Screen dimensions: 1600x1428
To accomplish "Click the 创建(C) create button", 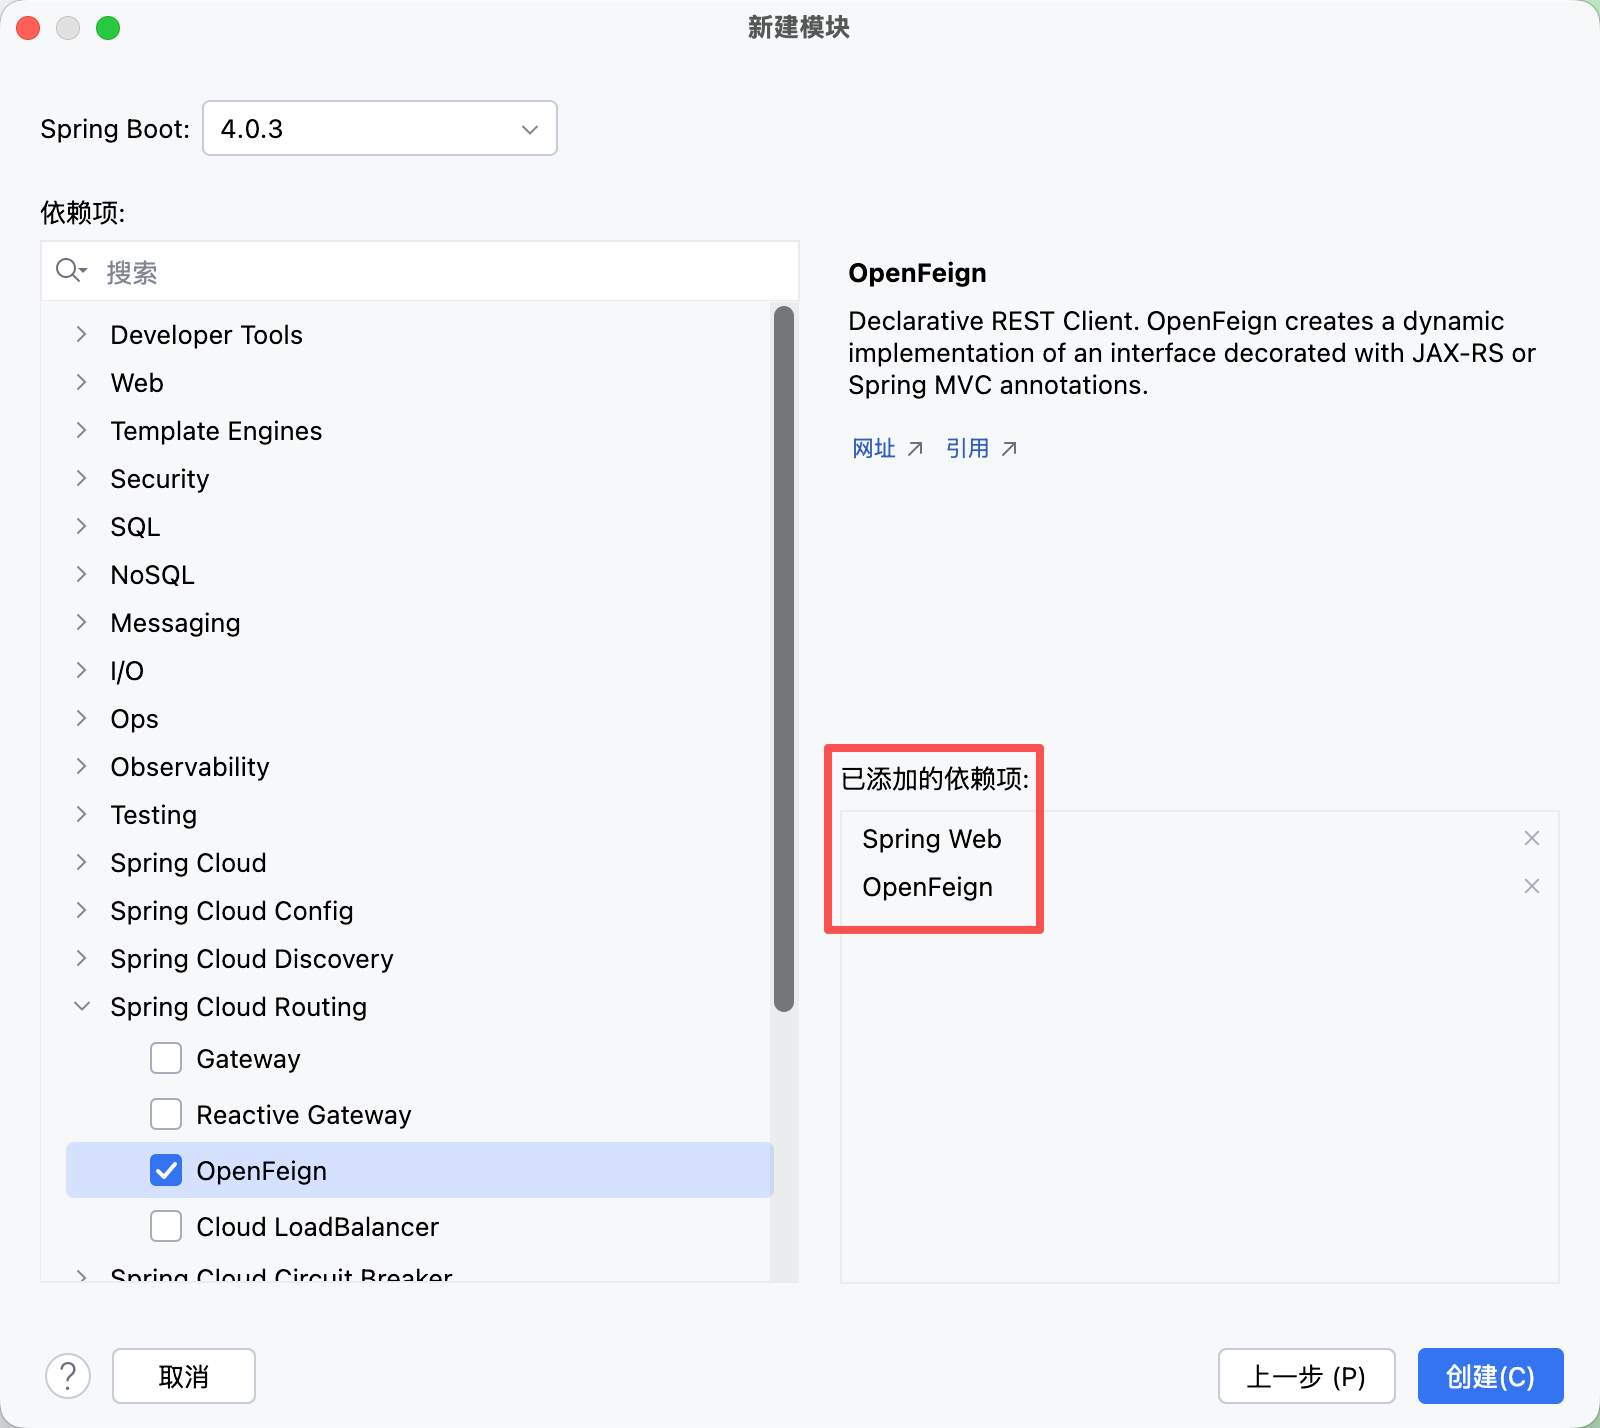I will point(1490,1376).
